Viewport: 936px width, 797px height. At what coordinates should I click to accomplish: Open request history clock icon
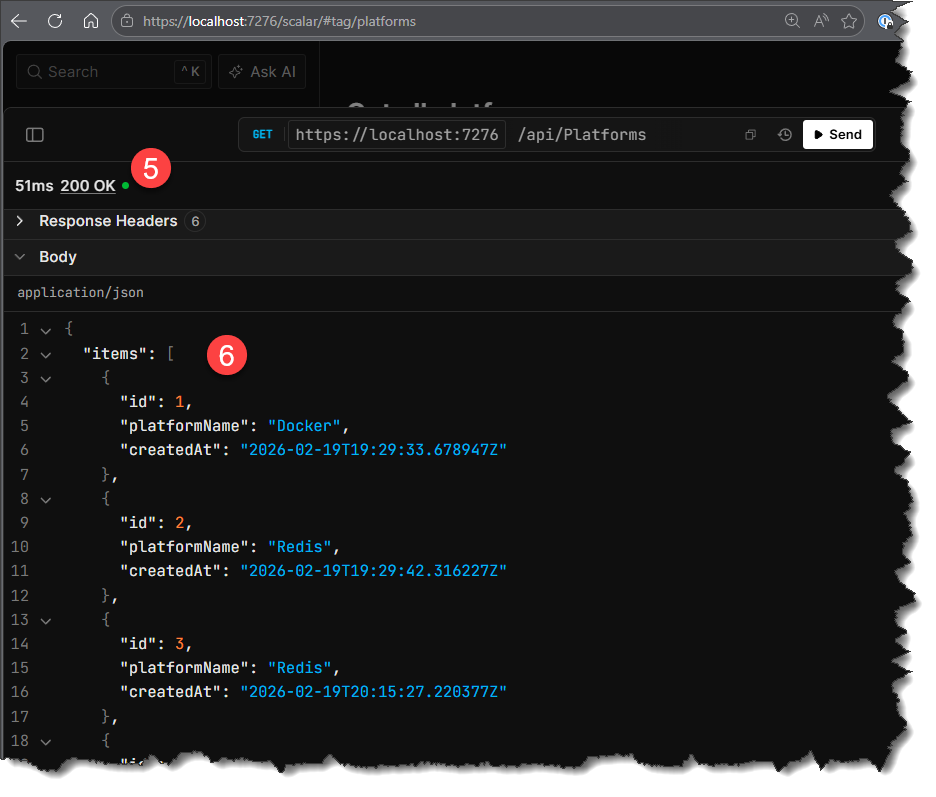[x=785, y=135]
